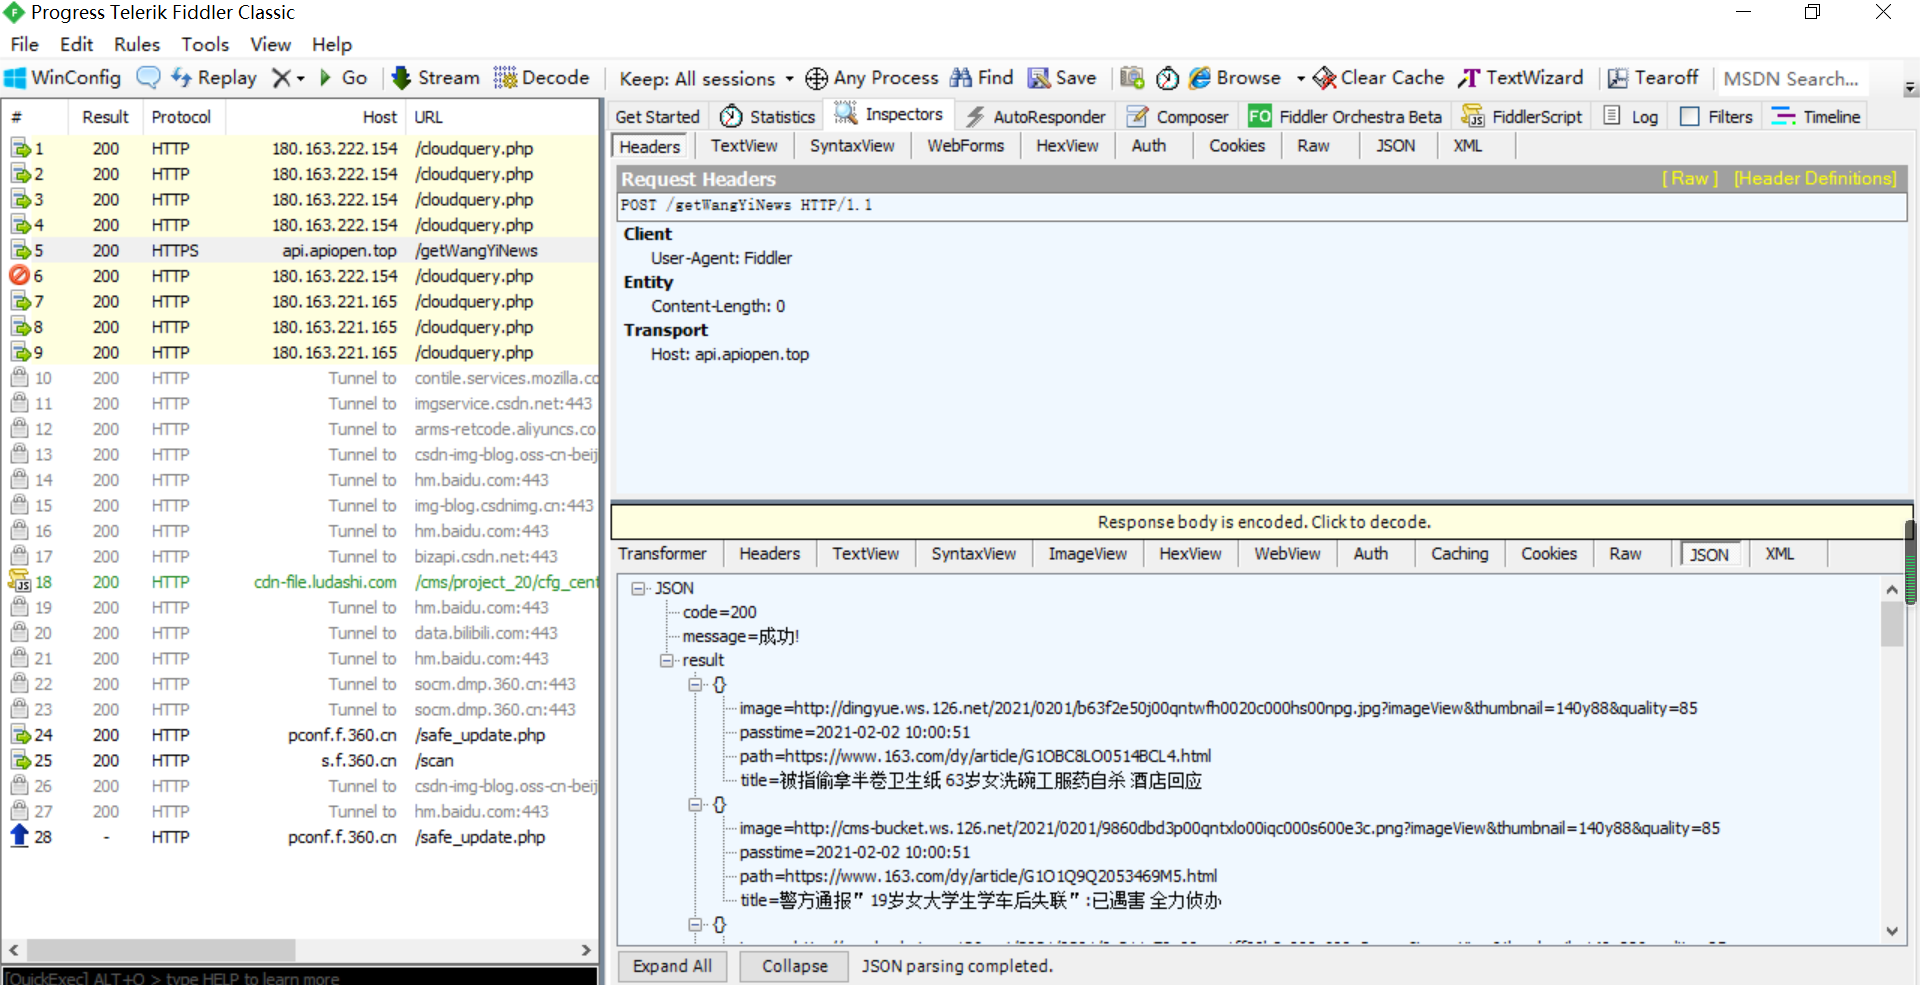
Task: Open the Composer tab
Action: tap(1177, 117)
